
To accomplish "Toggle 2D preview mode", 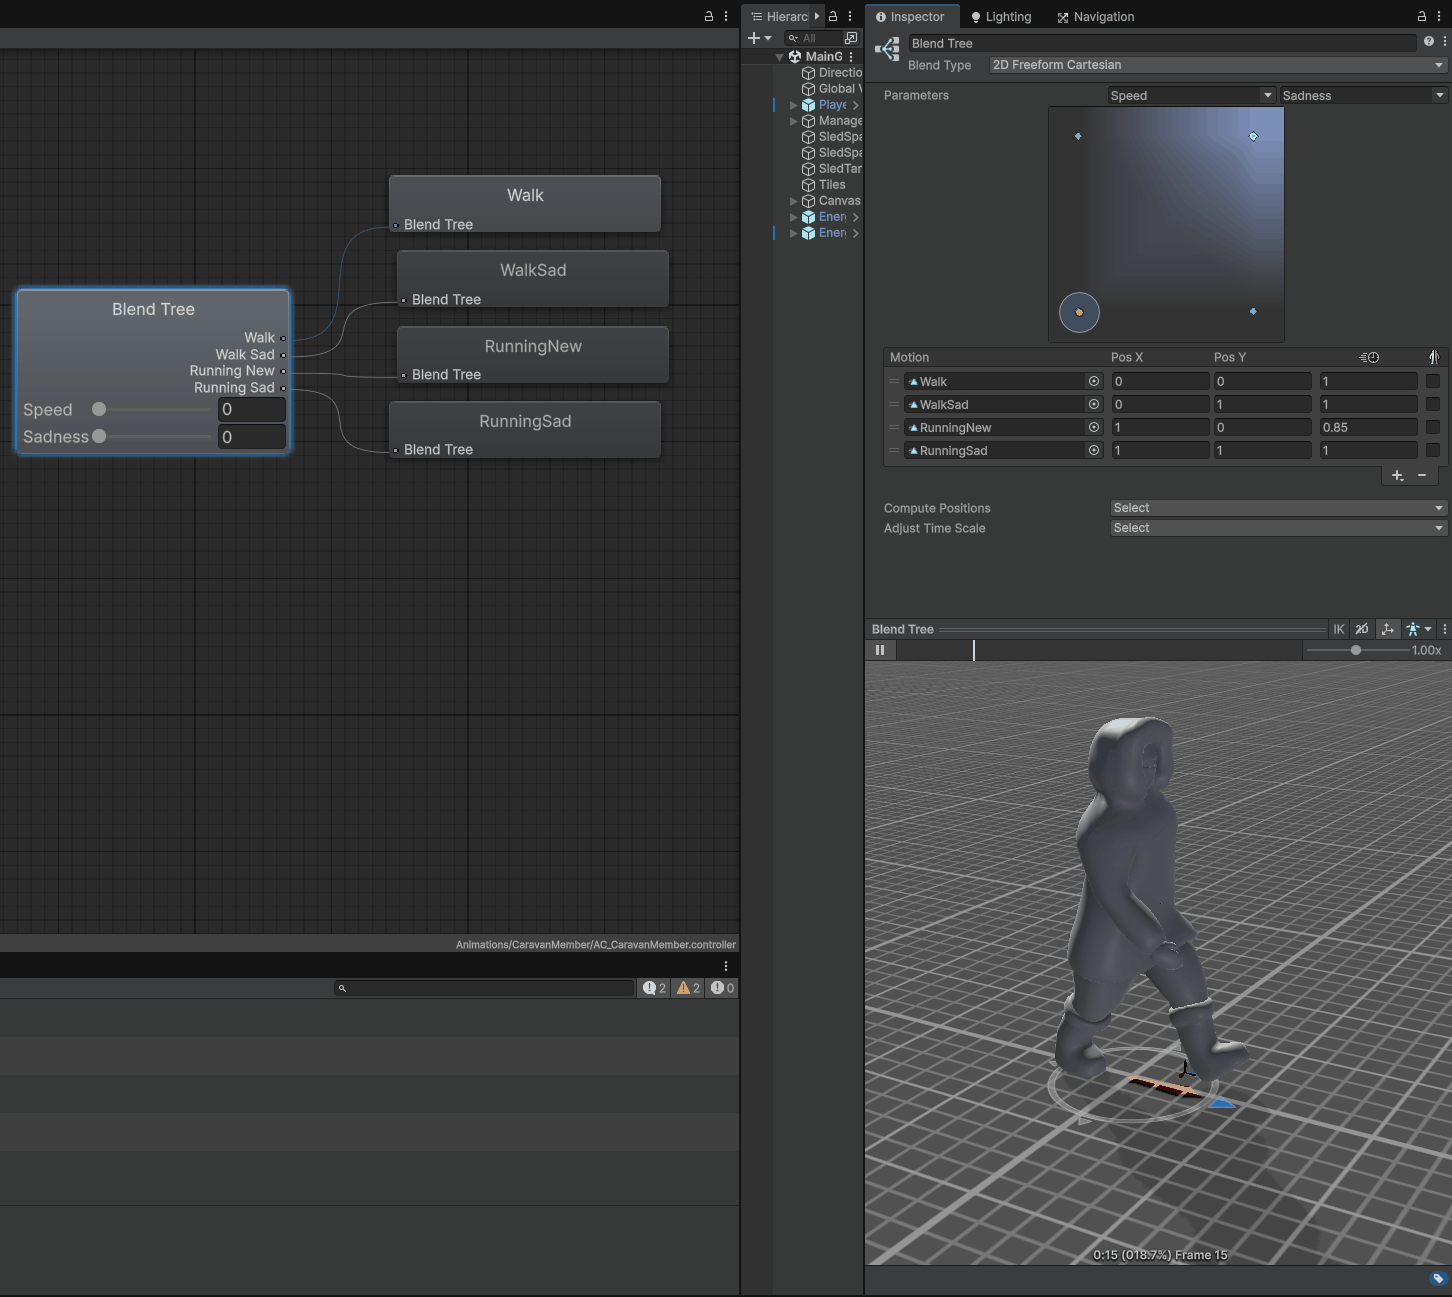I will click(x=1361, y=629).
